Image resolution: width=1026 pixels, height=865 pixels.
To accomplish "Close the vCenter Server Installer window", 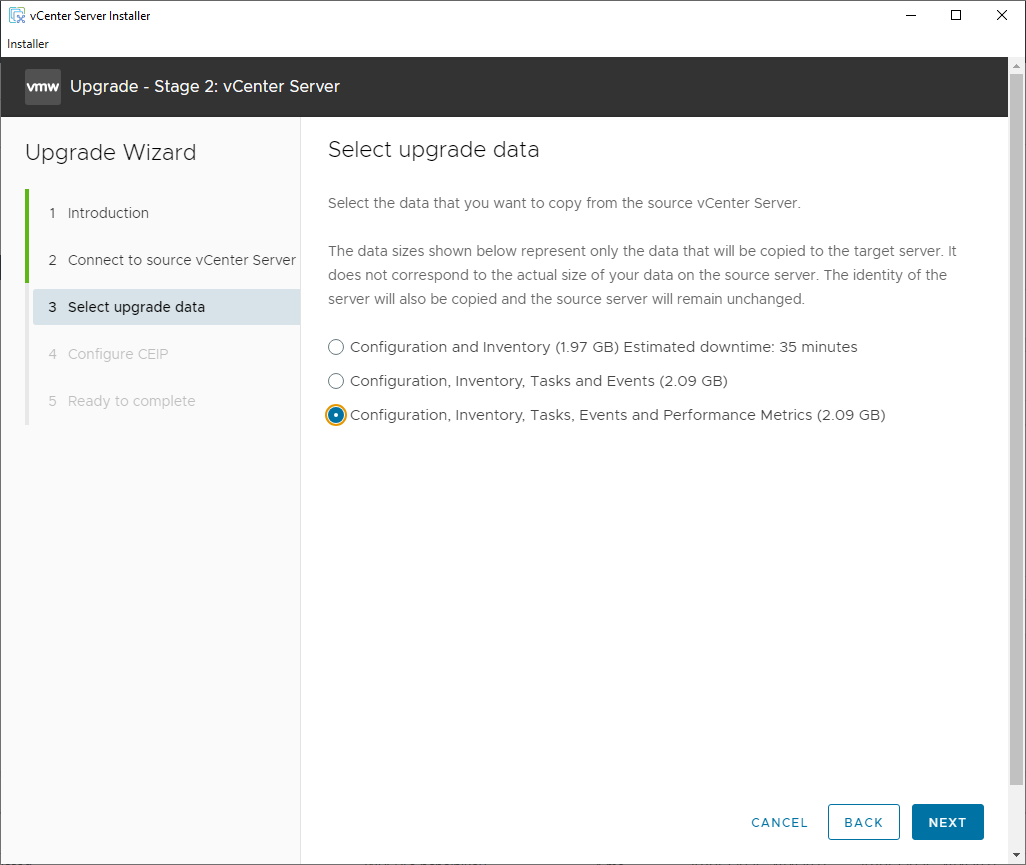I will 1002,15.
